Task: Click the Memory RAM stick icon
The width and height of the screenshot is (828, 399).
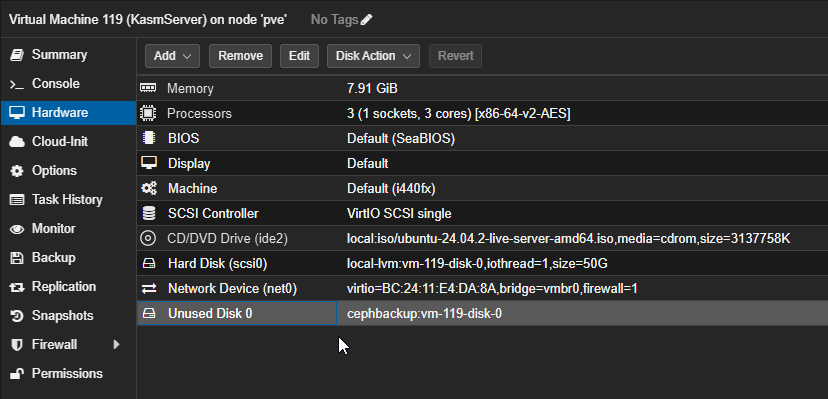Action: tap(148, 88)
